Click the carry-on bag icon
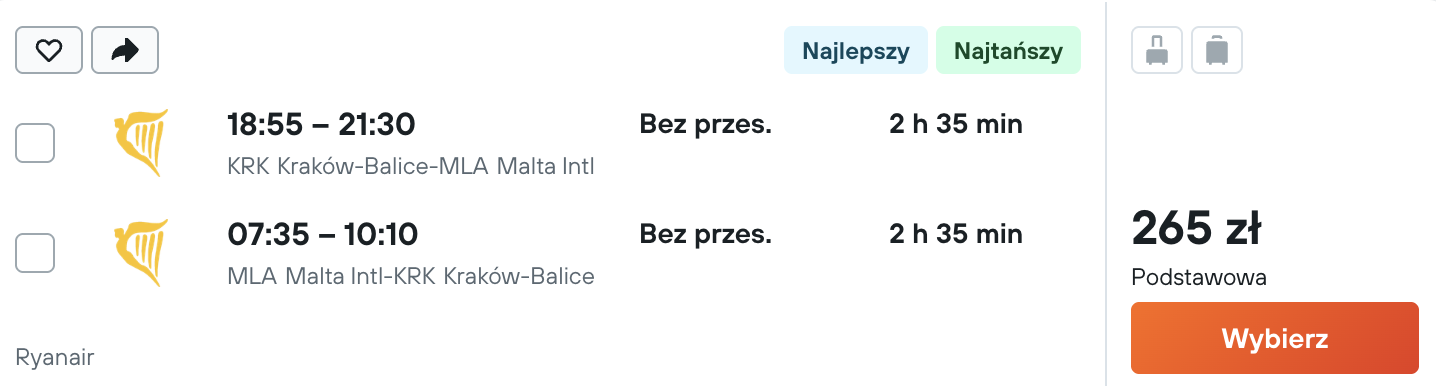The image size is (1436, 386). [x=1157, y=50]
